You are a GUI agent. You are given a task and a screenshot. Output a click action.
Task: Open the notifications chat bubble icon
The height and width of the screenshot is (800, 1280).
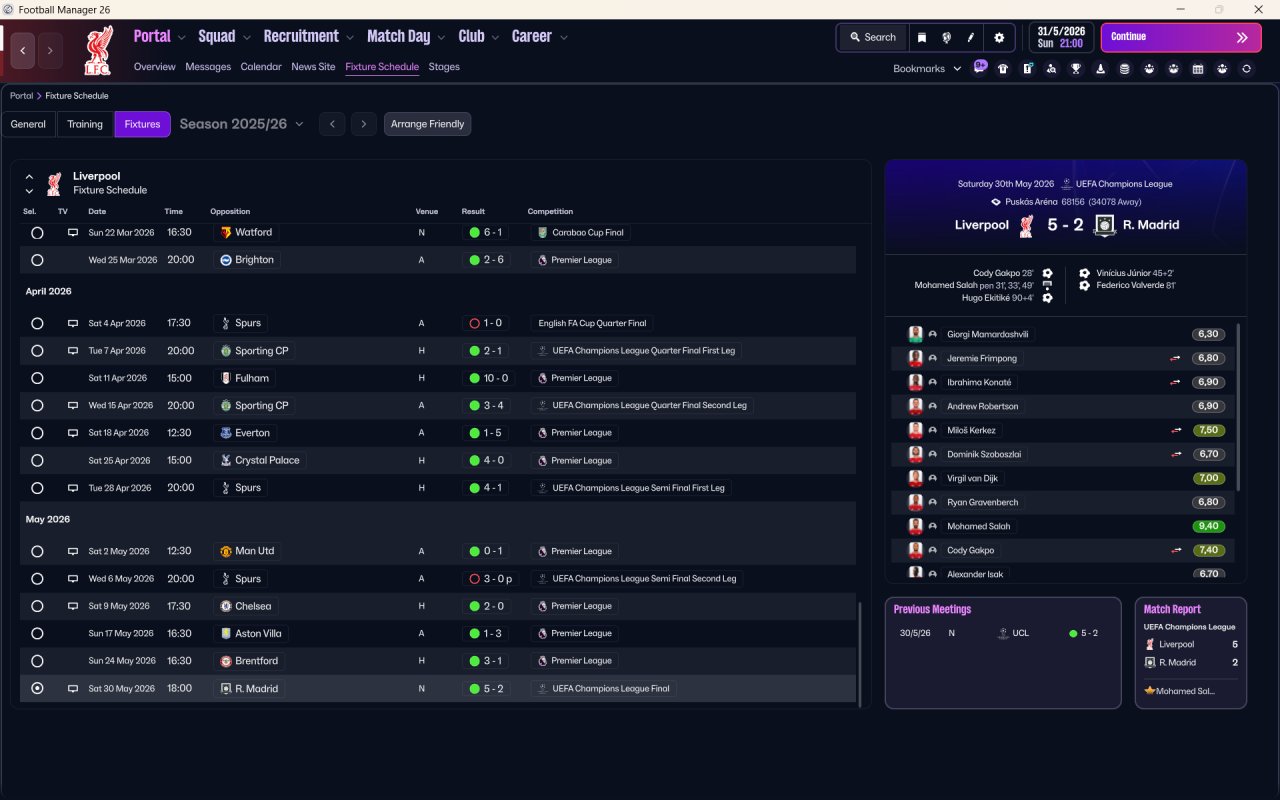[x=980, y=68]
